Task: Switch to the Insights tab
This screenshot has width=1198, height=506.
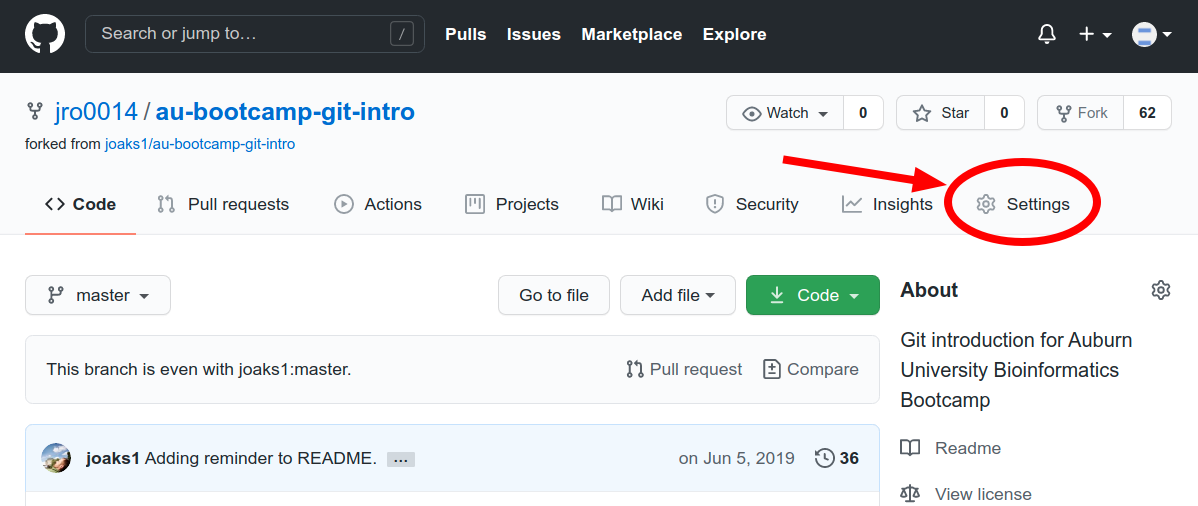Action: pyautogui.click(x=887, y=204)
